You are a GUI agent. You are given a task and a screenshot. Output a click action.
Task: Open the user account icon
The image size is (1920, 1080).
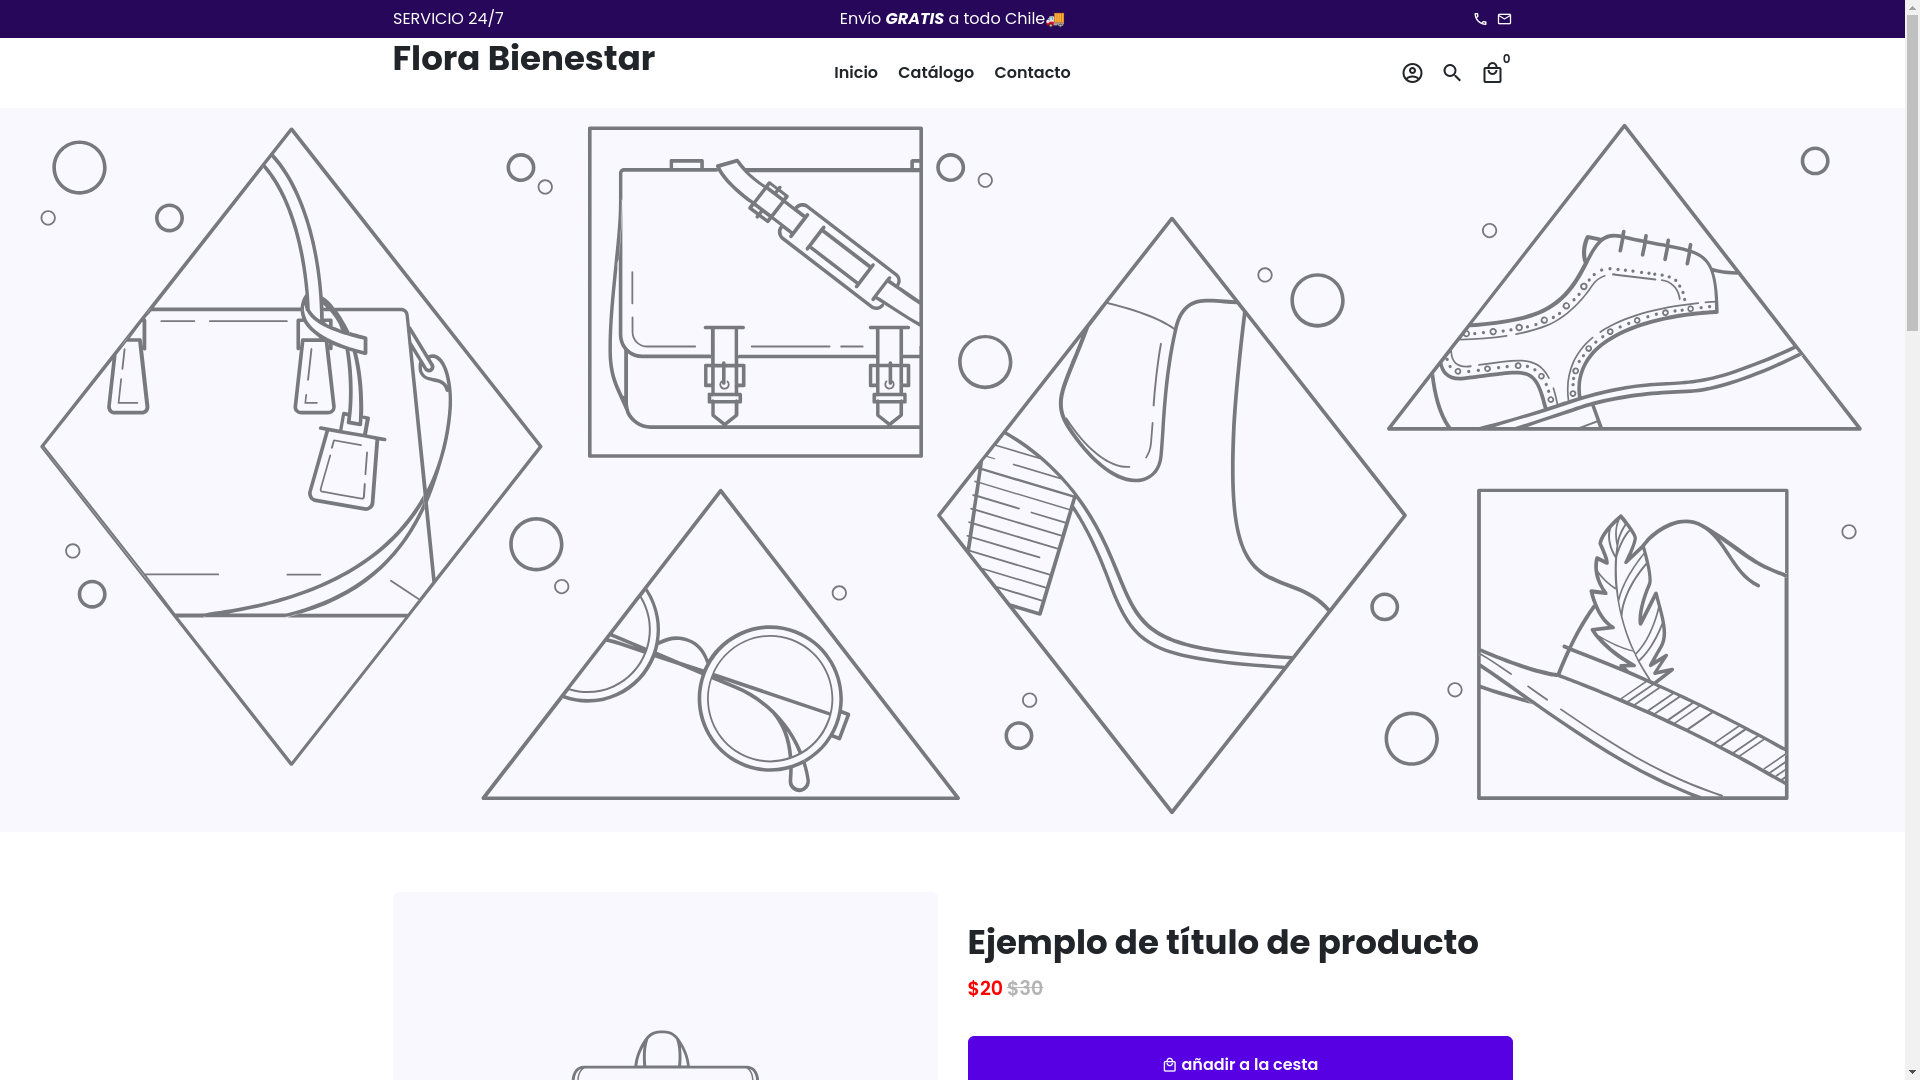pyautogui.click(x=1412, y=73)
